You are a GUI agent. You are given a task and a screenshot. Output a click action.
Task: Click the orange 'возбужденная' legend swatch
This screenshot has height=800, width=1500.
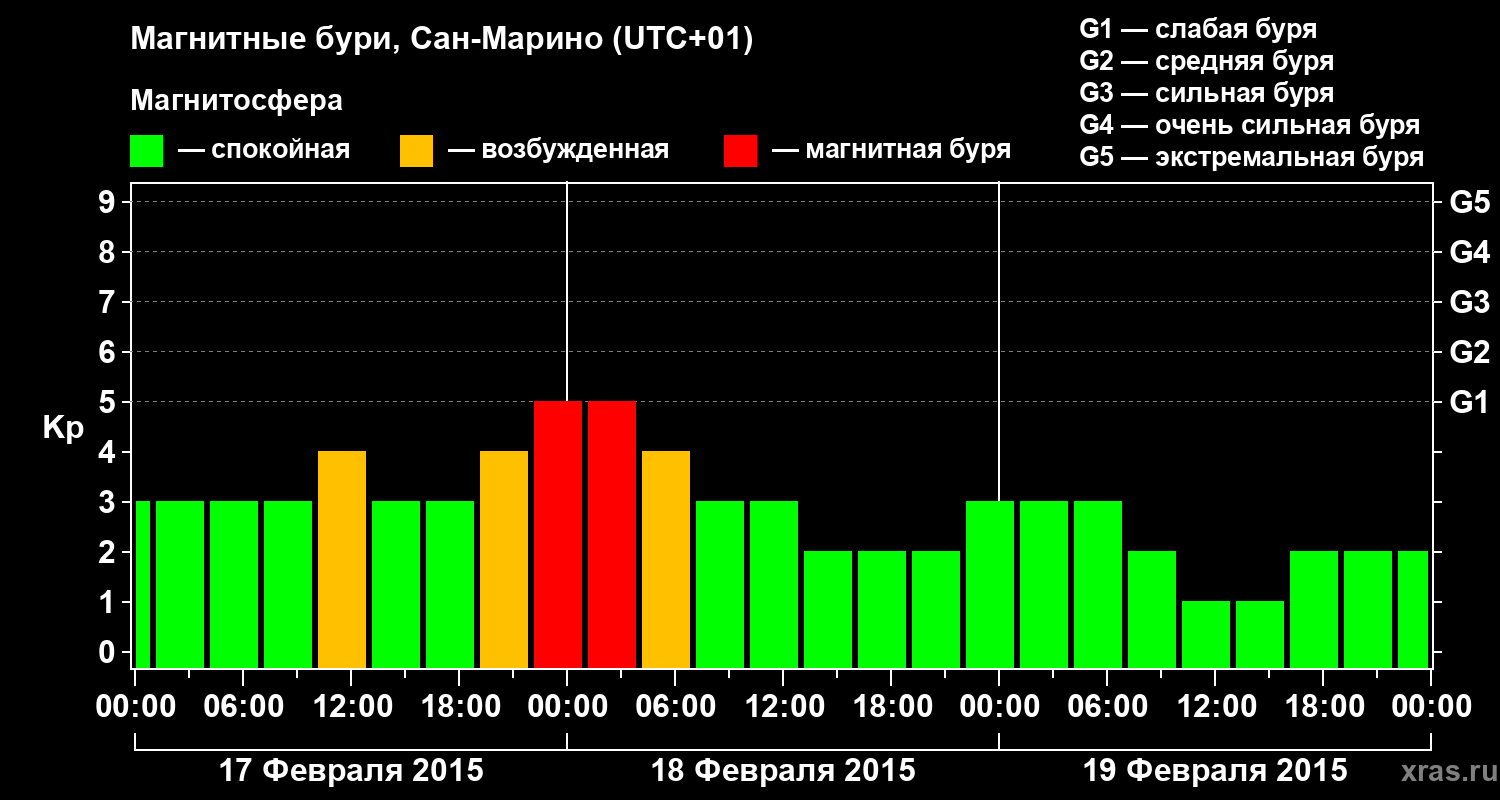(x=416, y=151)
